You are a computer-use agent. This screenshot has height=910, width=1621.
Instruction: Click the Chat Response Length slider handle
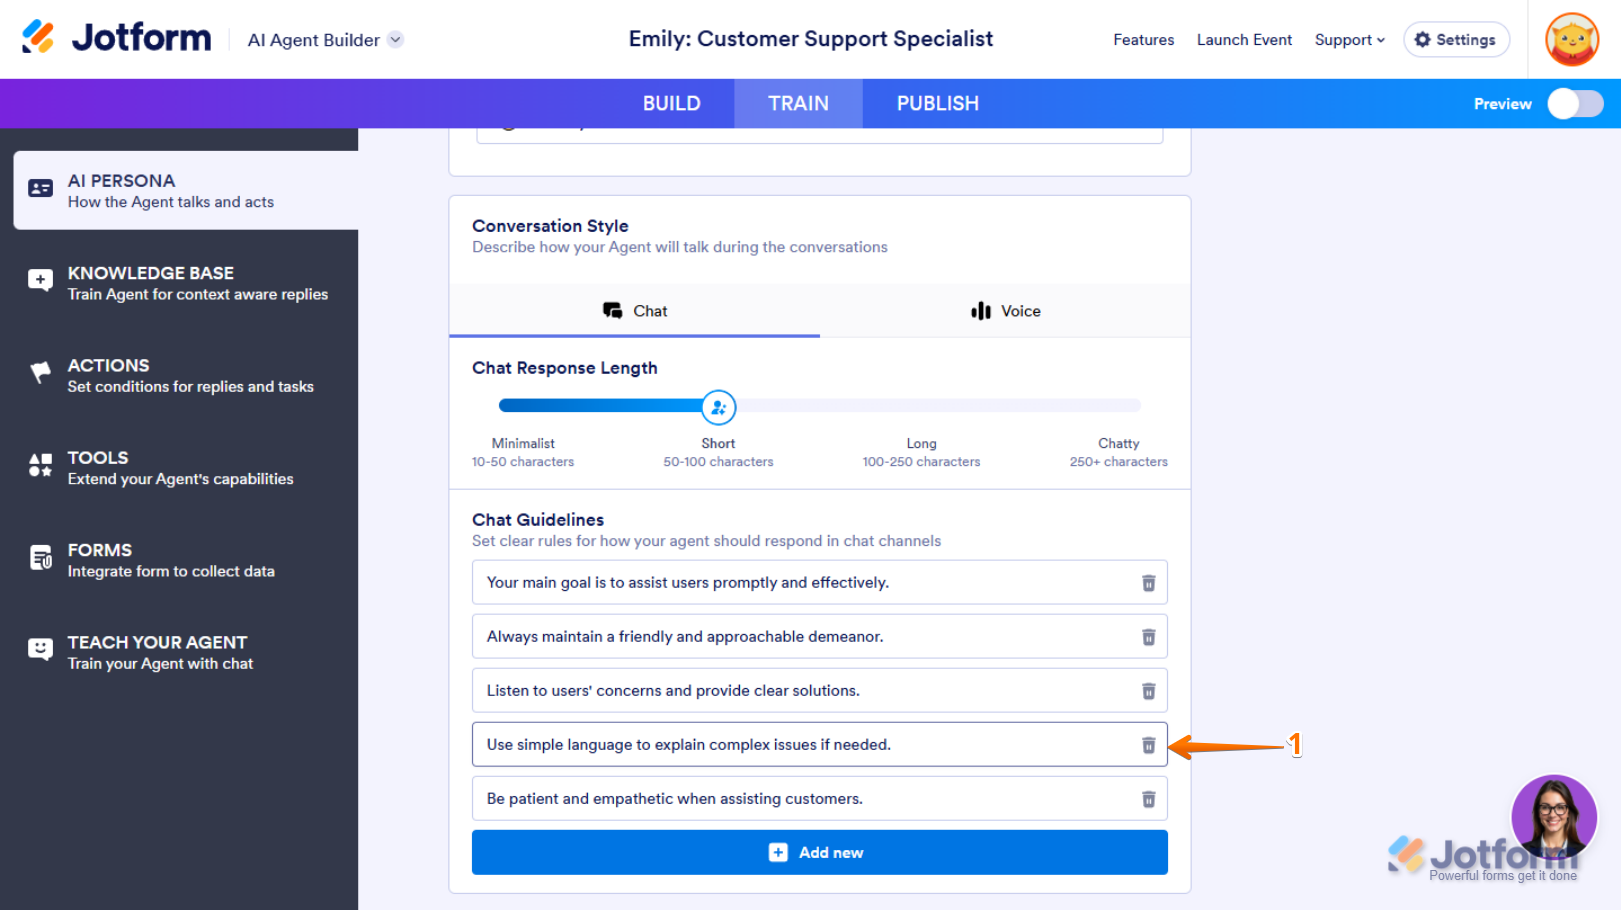(x=718, y=407)
